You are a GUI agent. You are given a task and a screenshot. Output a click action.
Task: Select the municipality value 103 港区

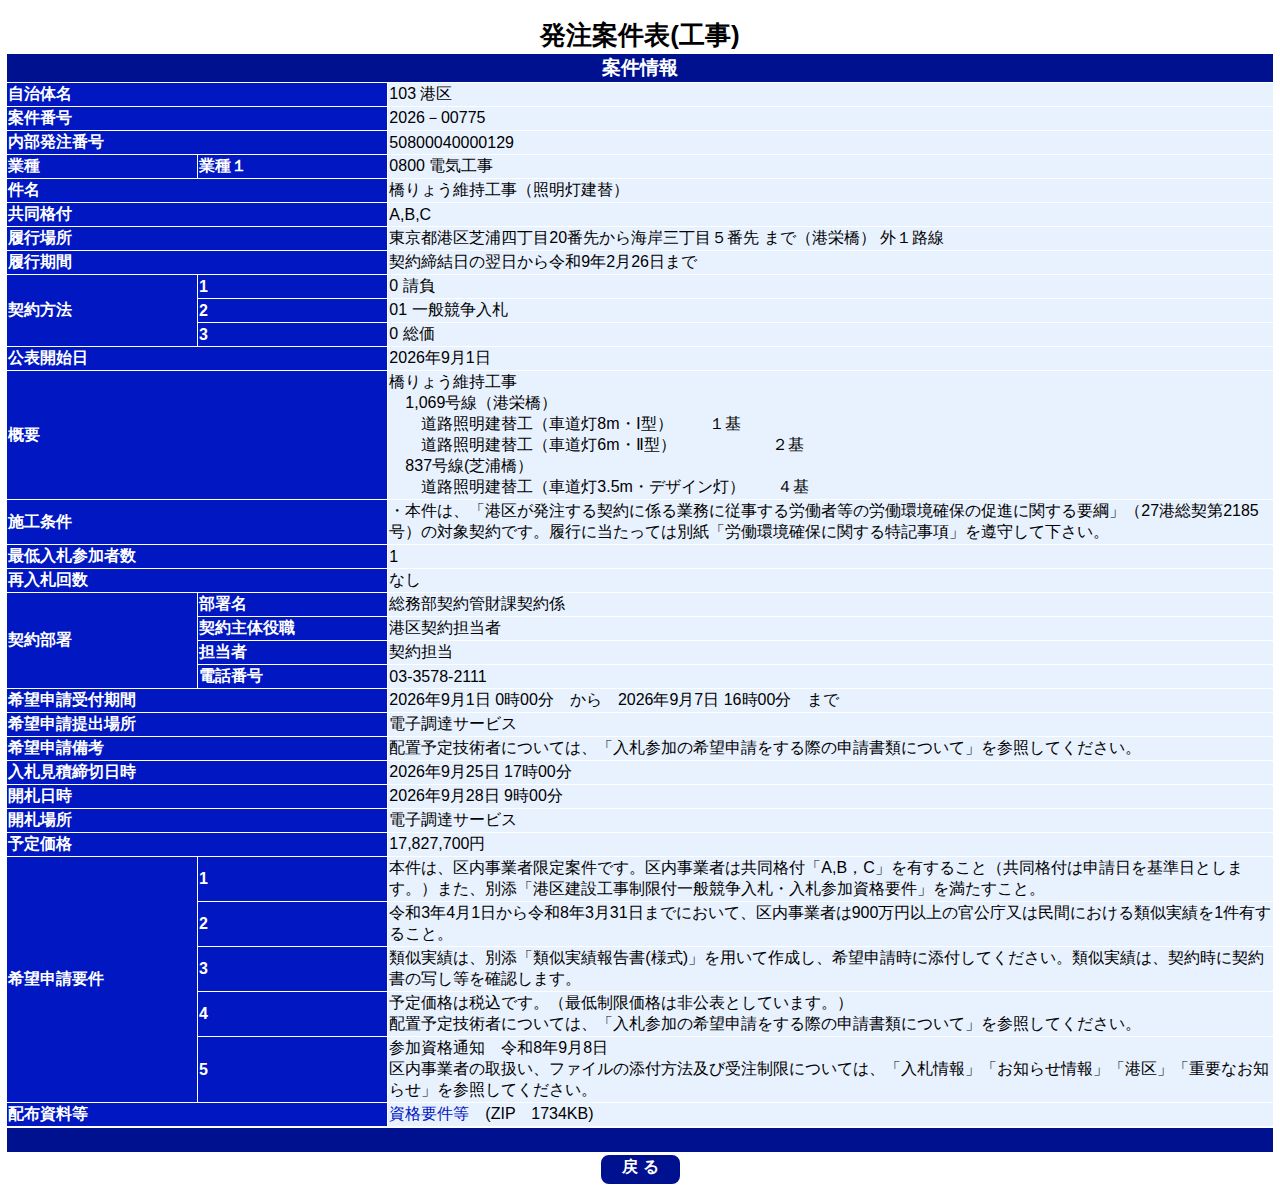click(x=420, y=94)
